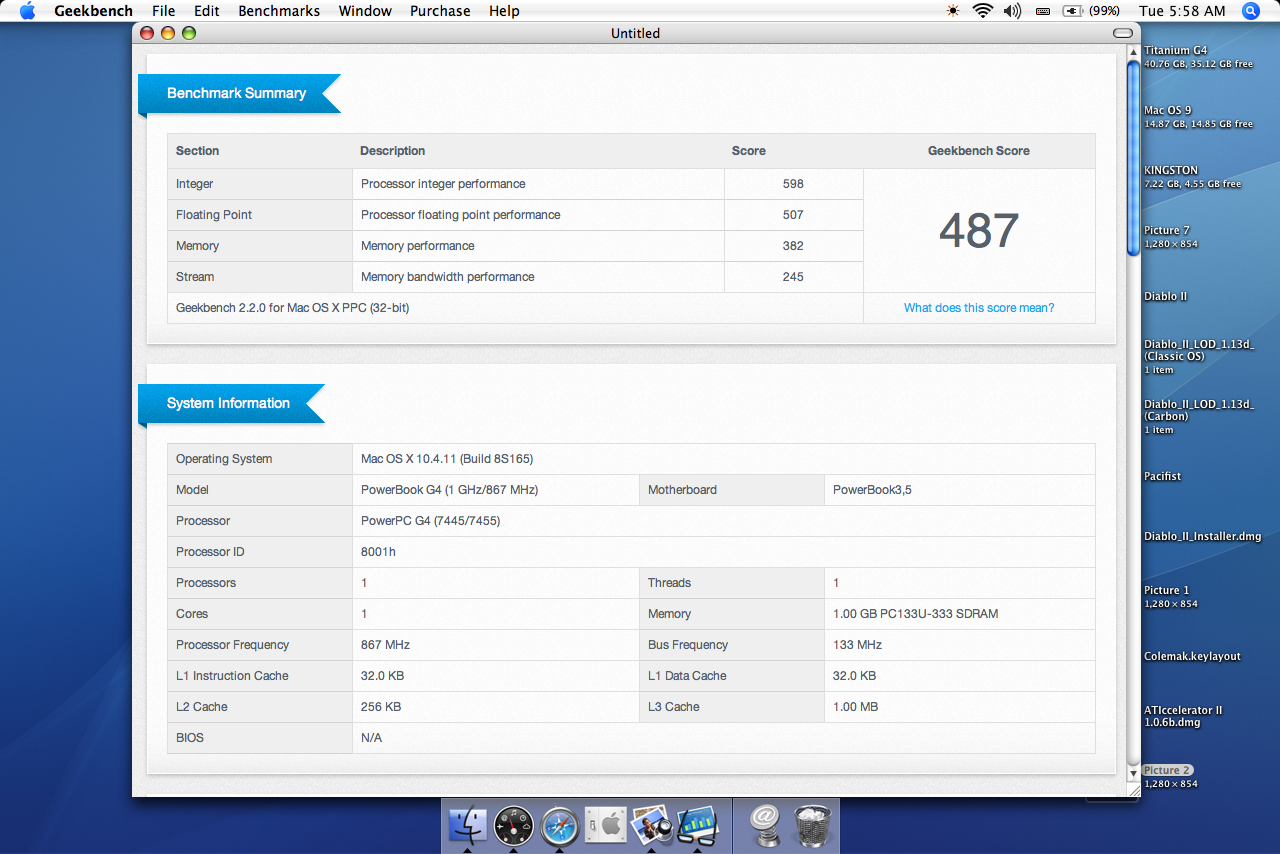1280x854 pixels.
Task: Click Processor ID value 8001h
Action: (x=378, y=552)
